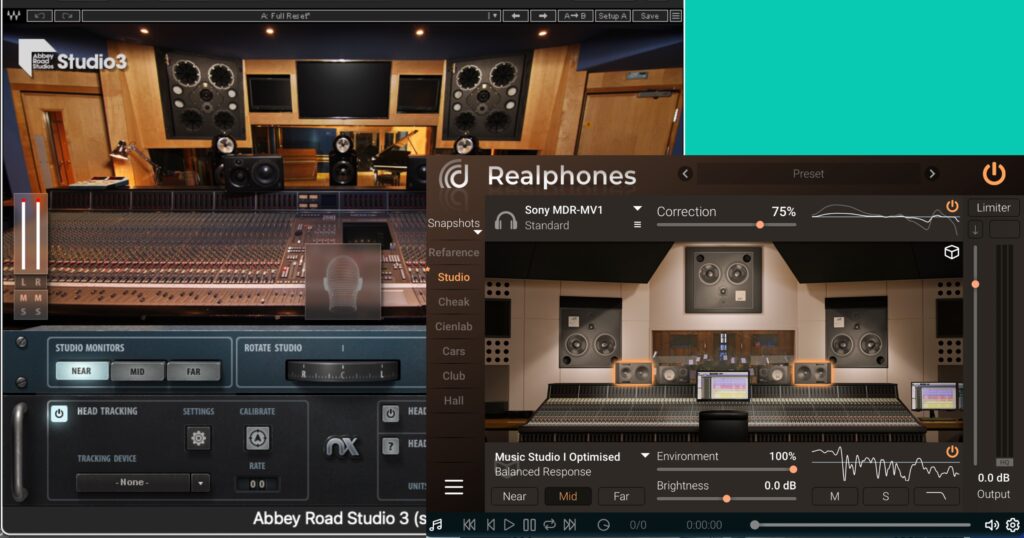Click the head tracking Calibrate icon
This screenshot has width=1024, height=538.
click(x=257, y=438)
